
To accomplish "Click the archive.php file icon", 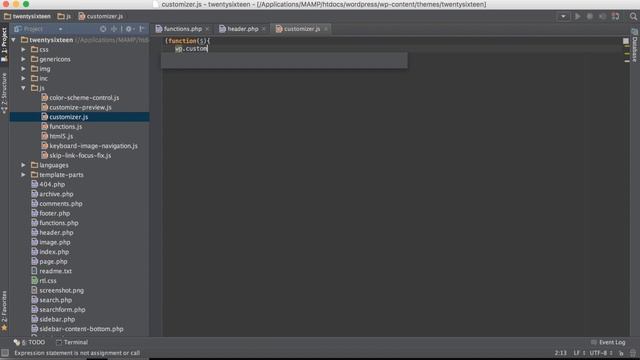I will [35, 194].
